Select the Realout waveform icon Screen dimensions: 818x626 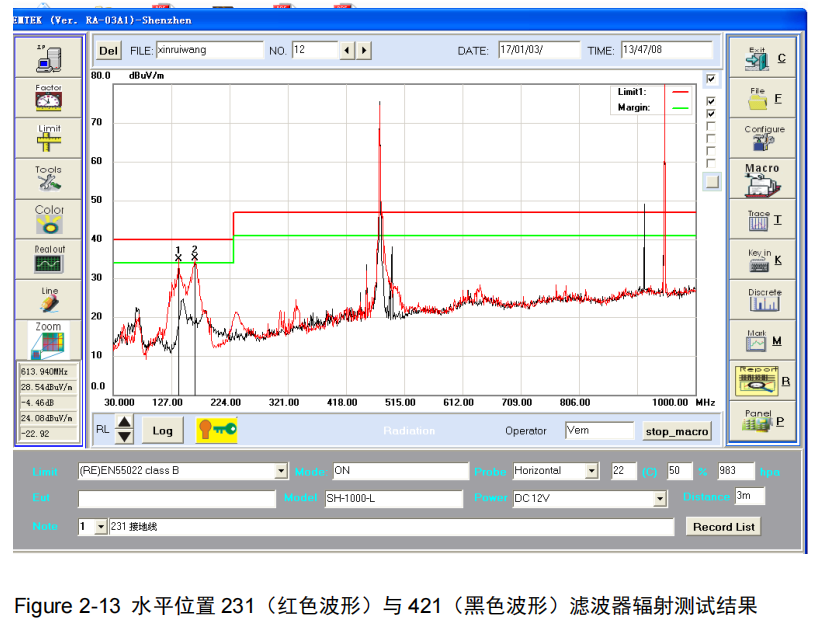click(48, 260)
